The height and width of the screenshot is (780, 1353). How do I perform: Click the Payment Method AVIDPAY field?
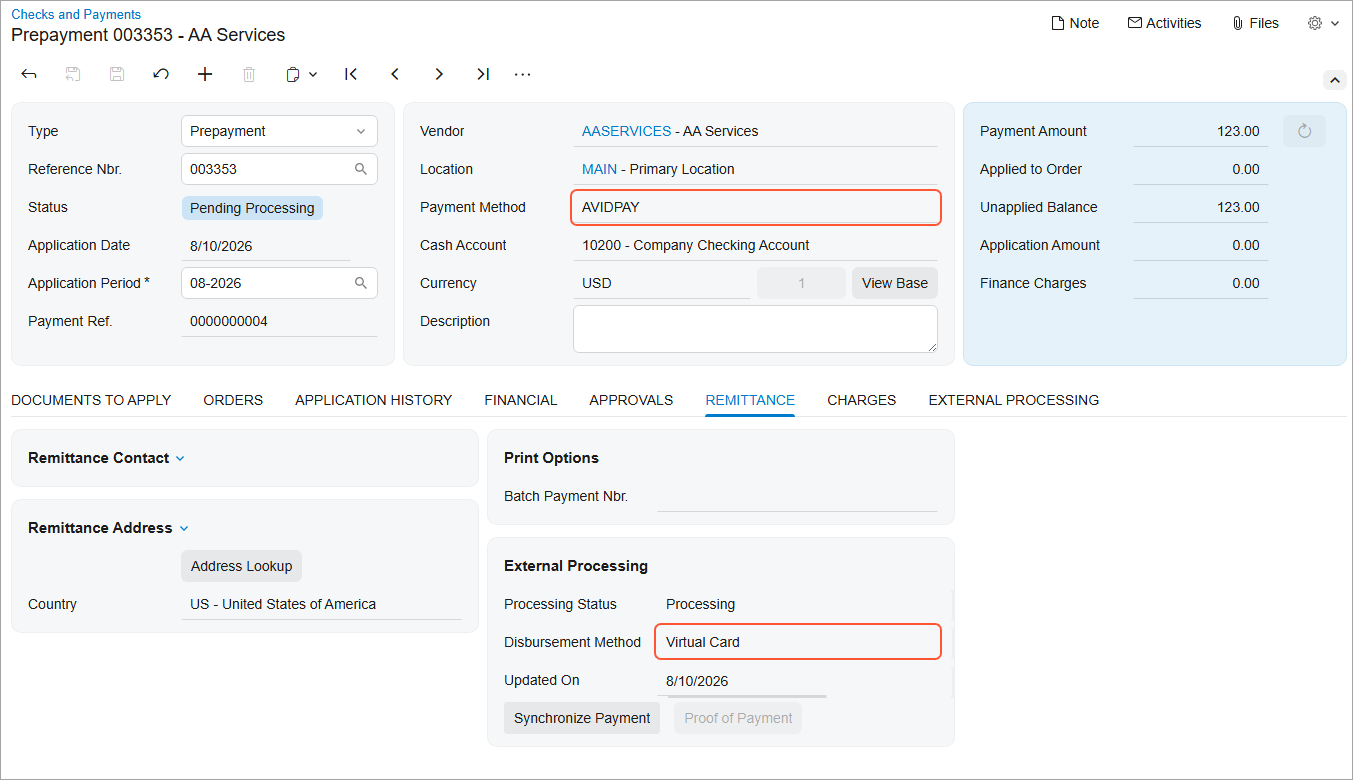pyautogui.click(x=756, y=207)
